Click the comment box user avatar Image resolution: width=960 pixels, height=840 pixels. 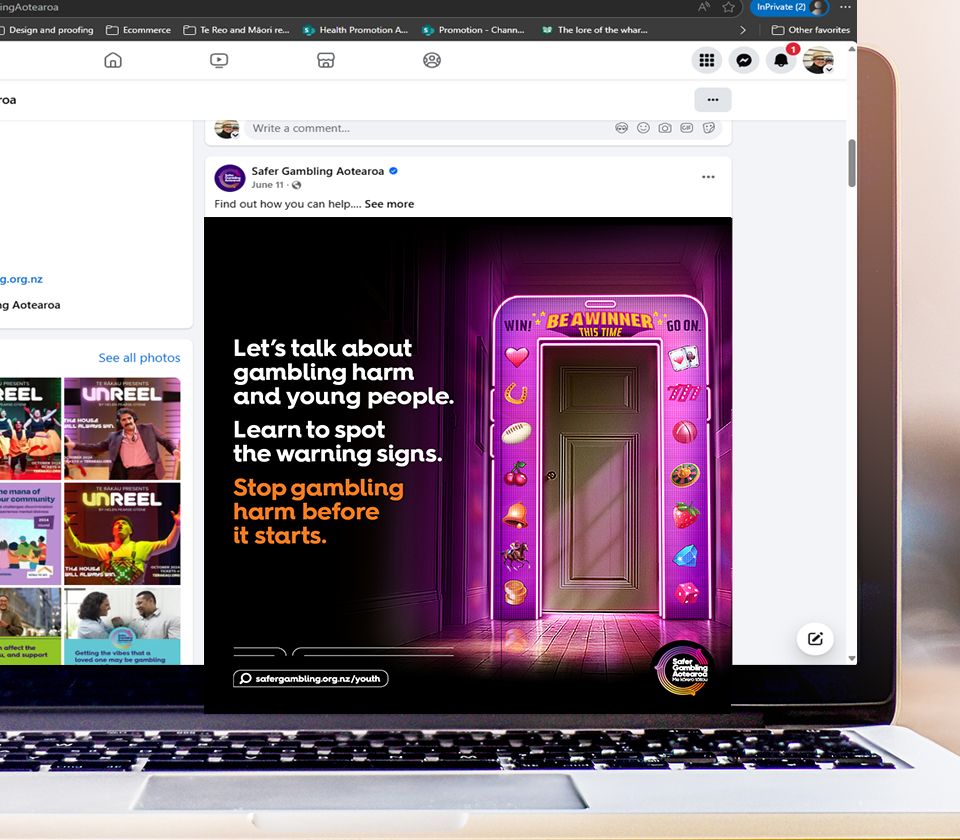[x=227, y=129]
